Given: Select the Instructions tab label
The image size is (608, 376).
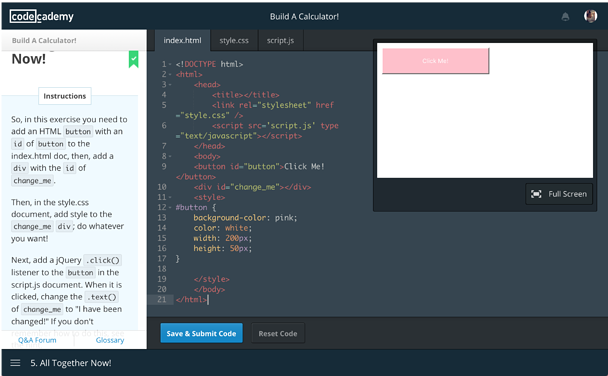Looking at the screenshot, I should coord(65,96).
